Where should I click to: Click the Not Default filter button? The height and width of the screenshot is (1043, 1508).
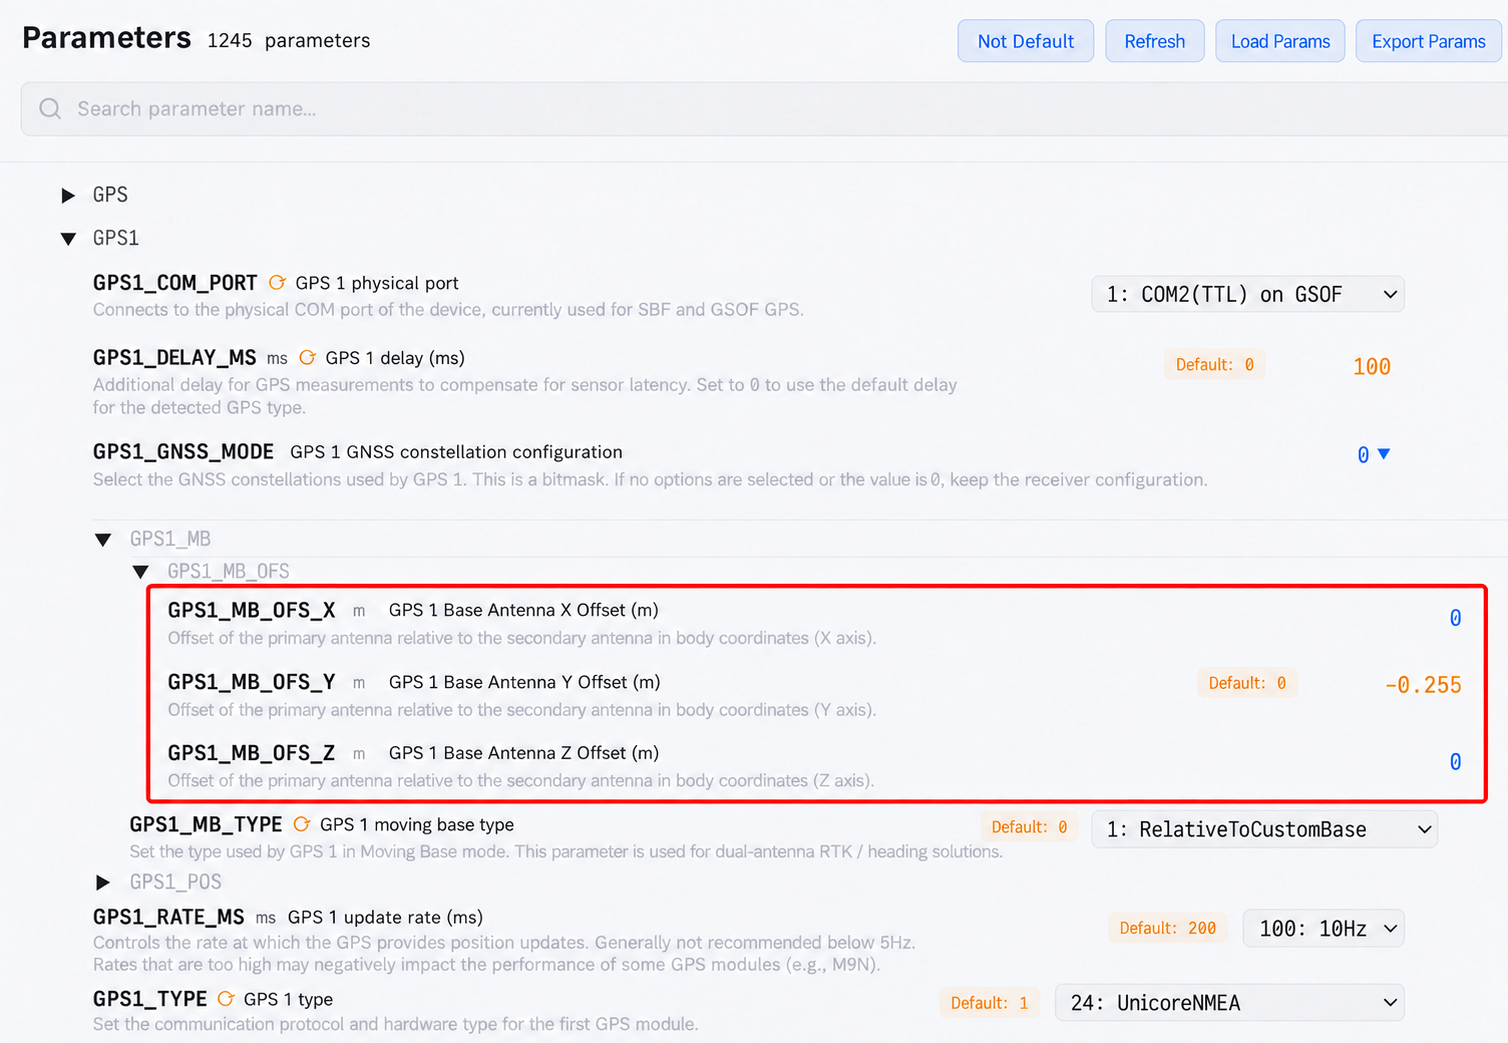point(1025,41)
